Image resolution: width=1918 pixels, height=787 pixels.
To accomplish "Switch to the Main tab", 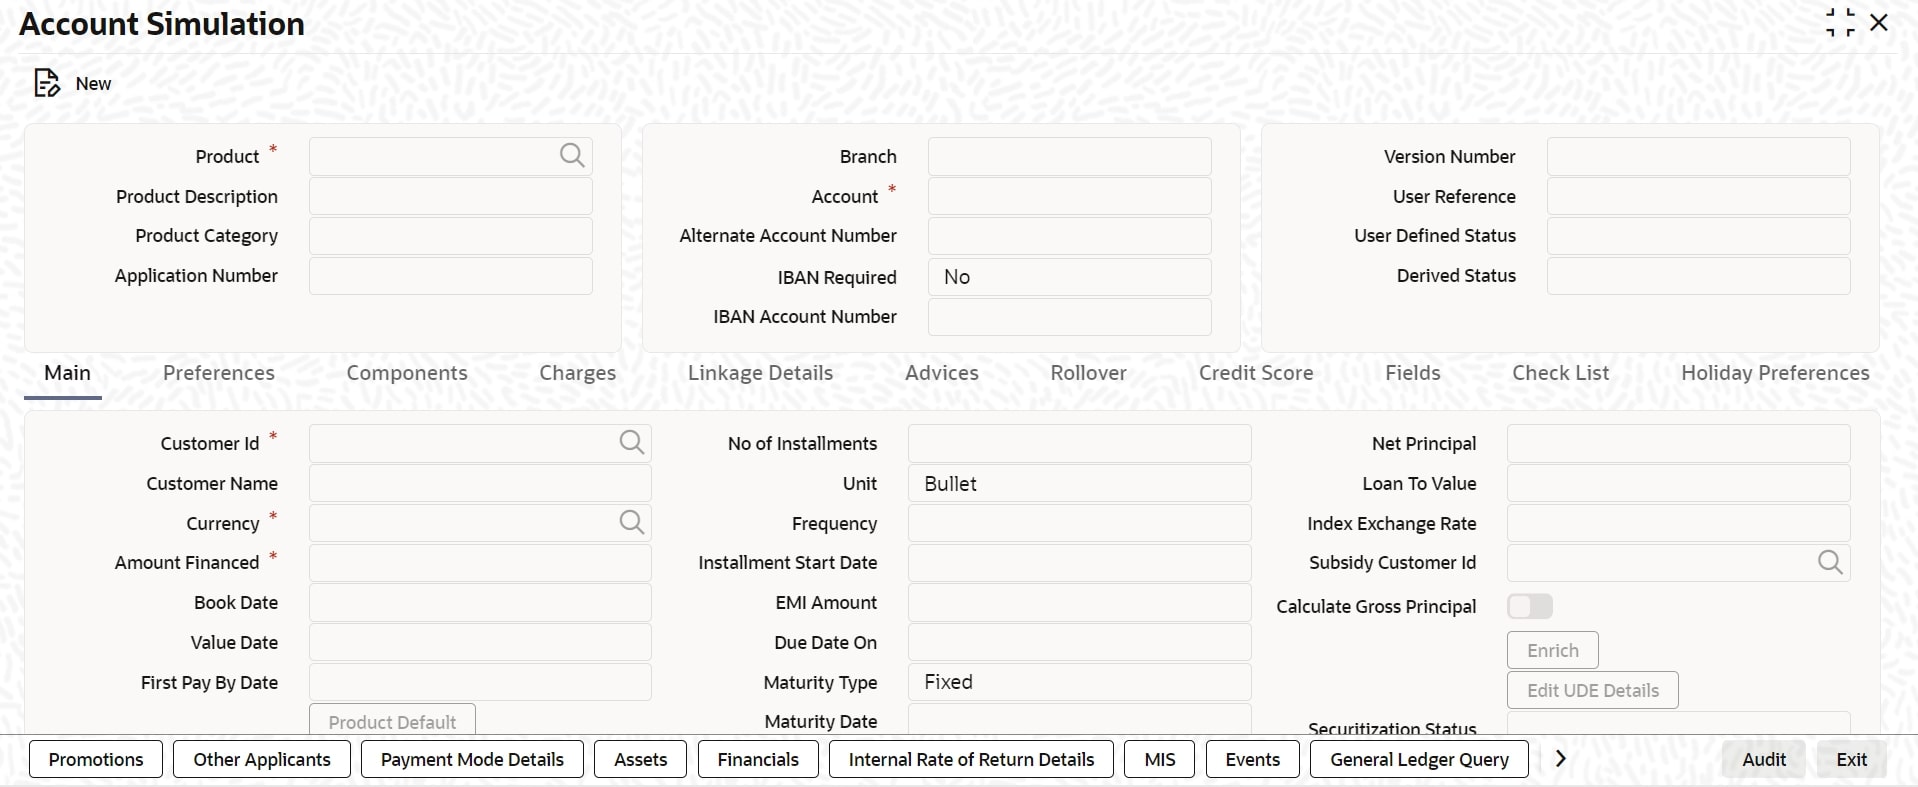I will (x=67, y=373).
